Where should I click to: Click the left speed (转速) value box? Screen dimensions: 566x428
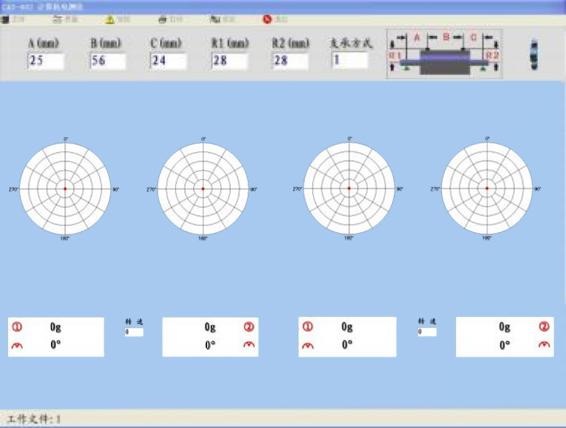pos(134,332)
